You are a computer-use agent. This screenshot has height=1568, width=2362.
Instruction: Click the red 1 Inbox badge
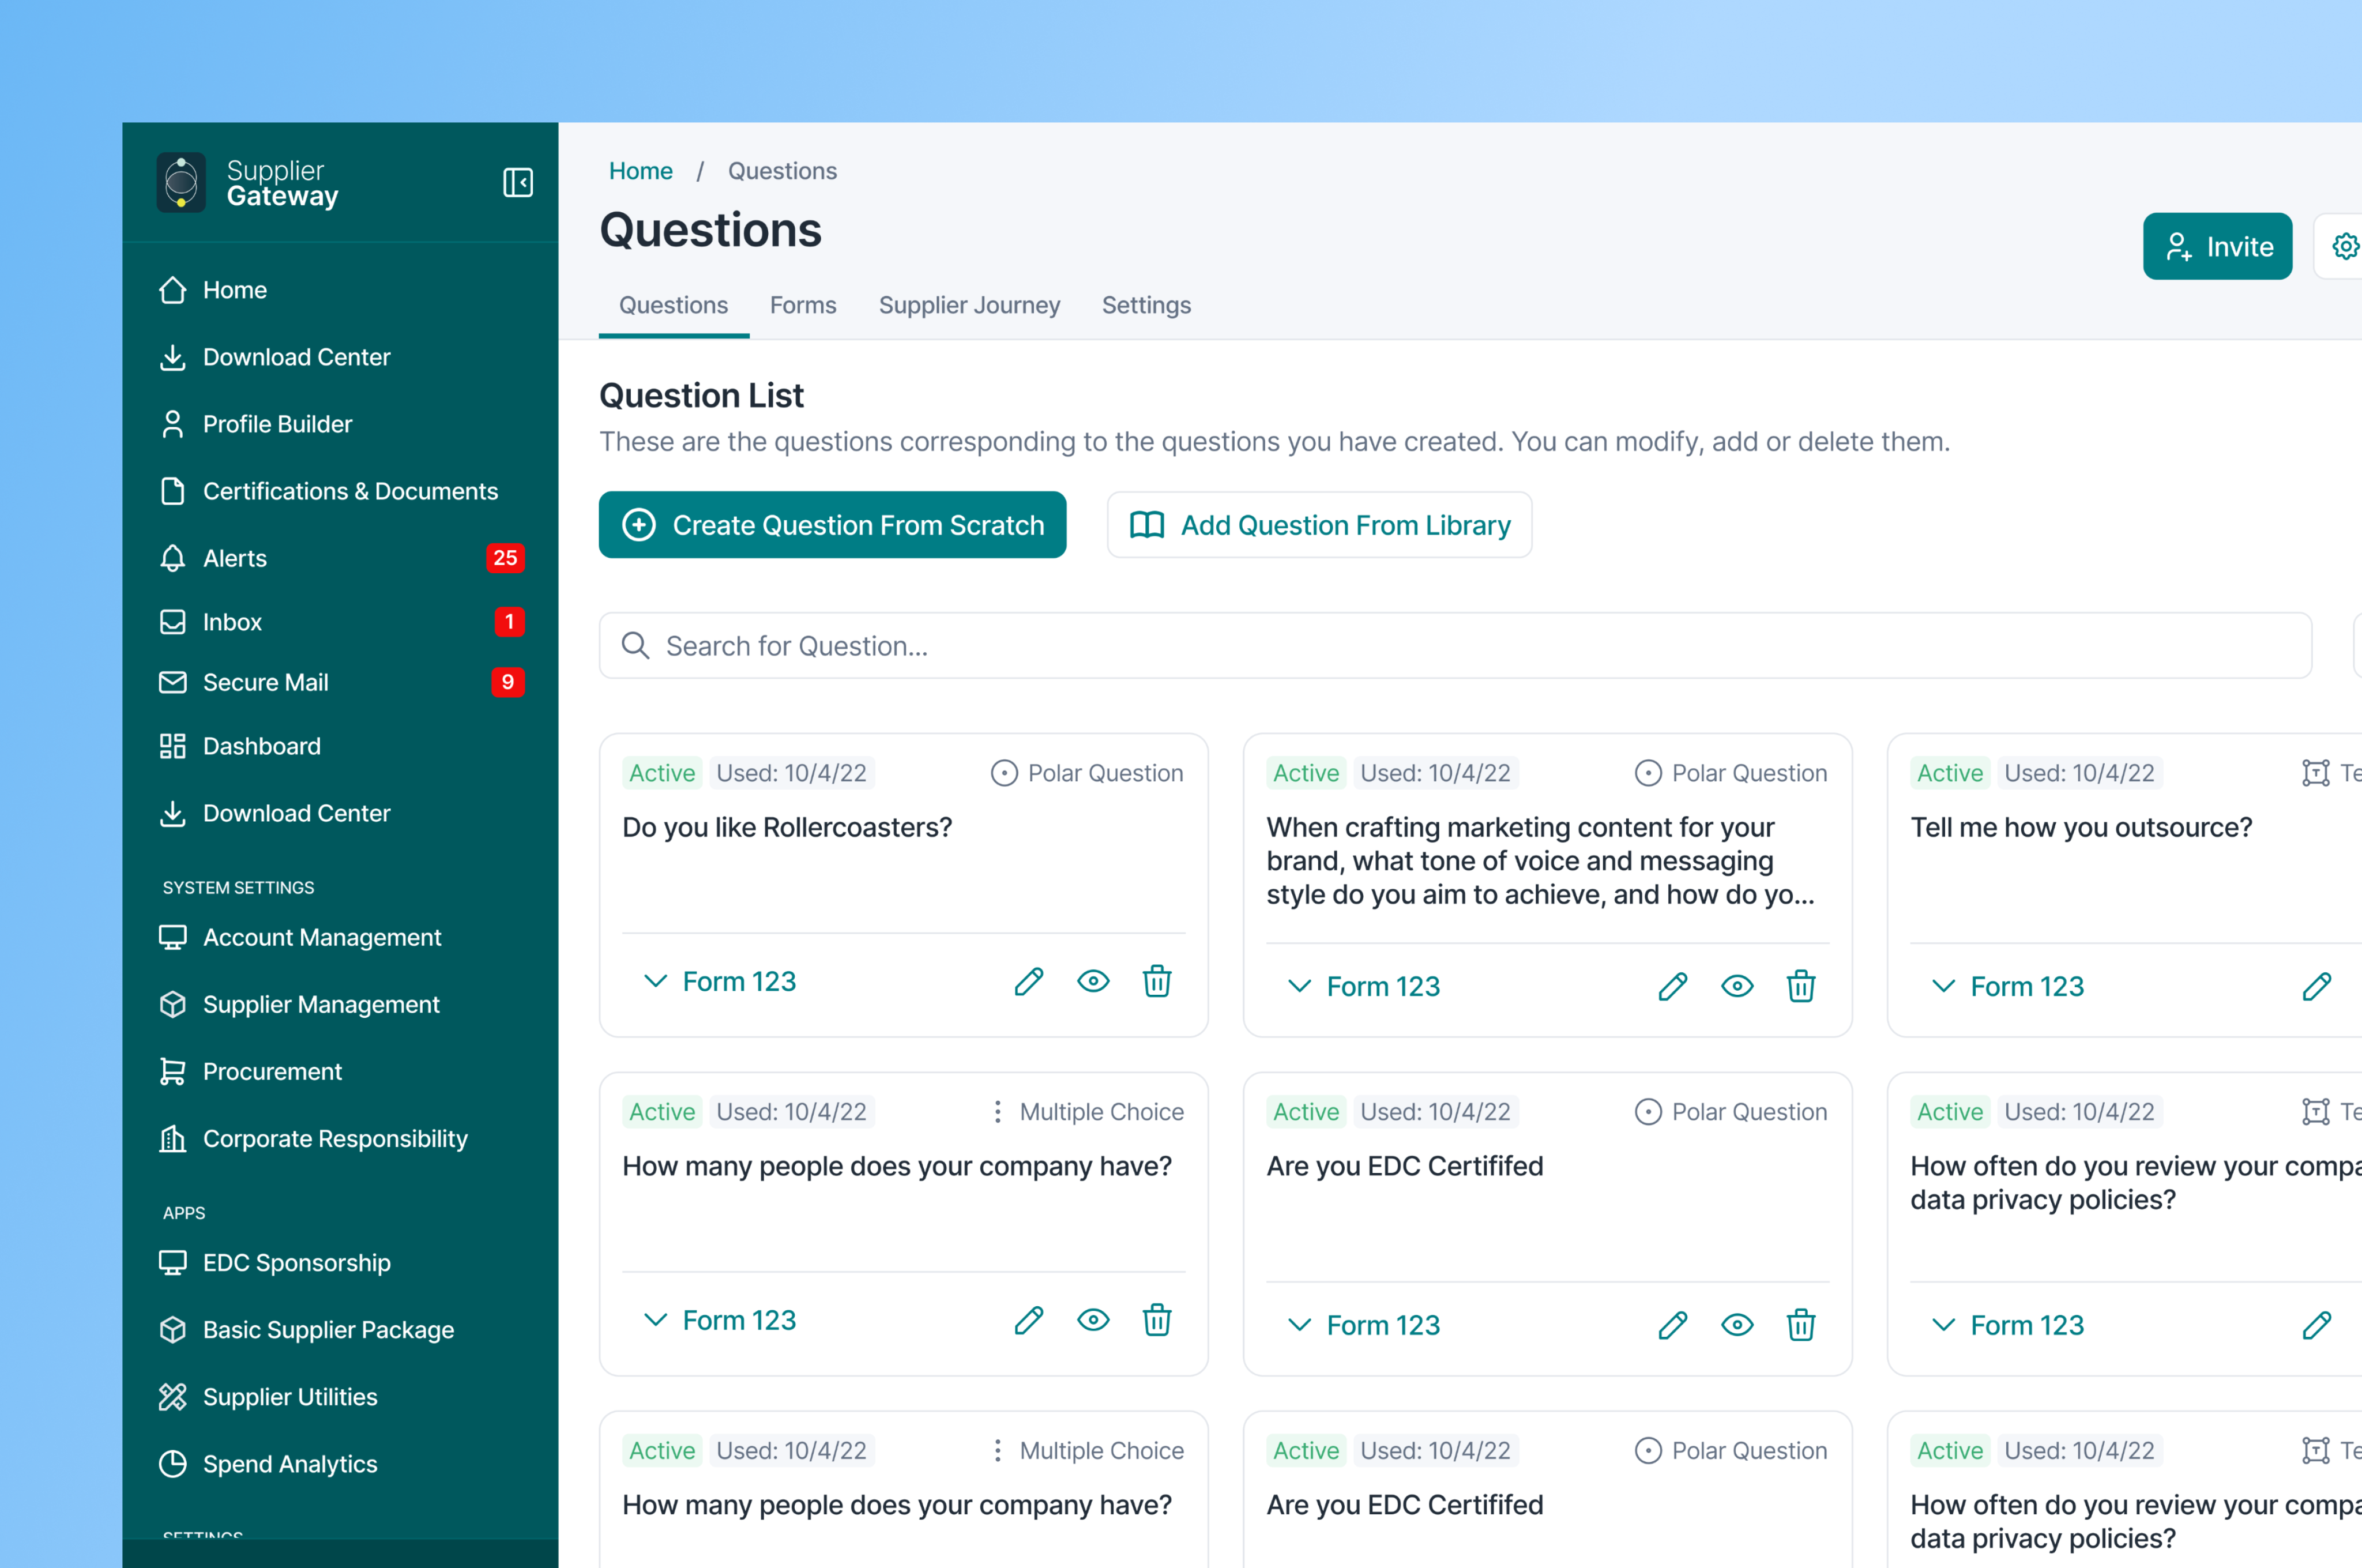(x=509, y=622)
